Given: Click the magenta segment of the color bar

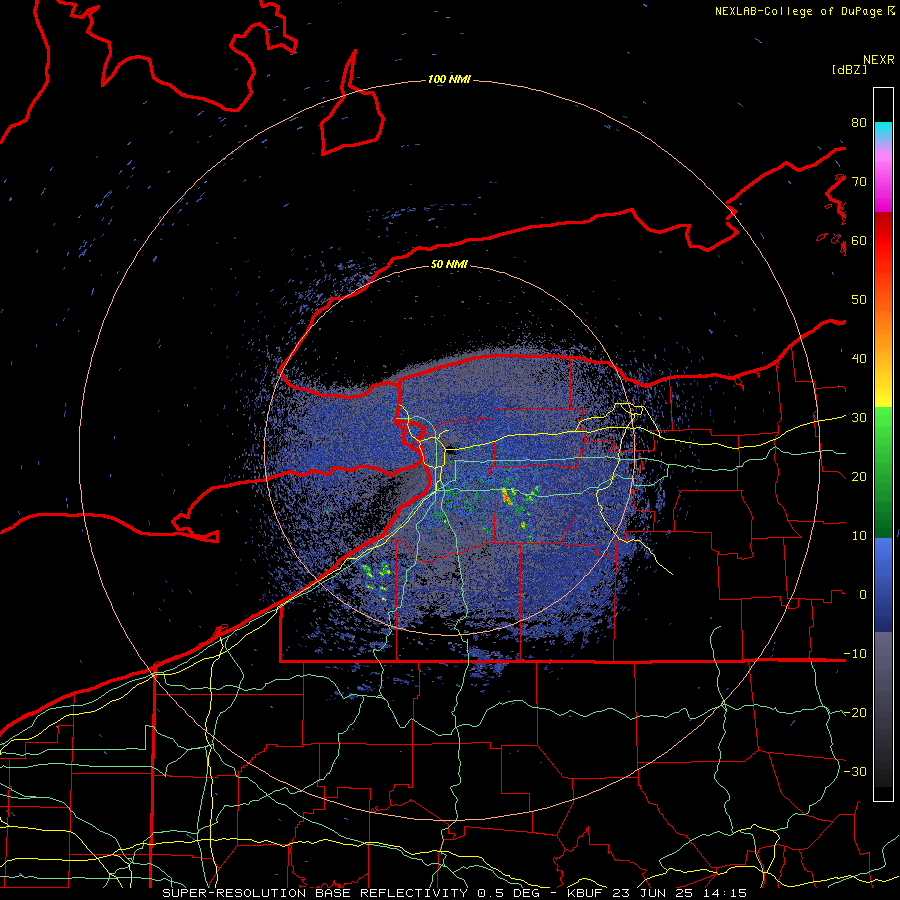Looking at the screenshot, I should (x=883, y=181).
